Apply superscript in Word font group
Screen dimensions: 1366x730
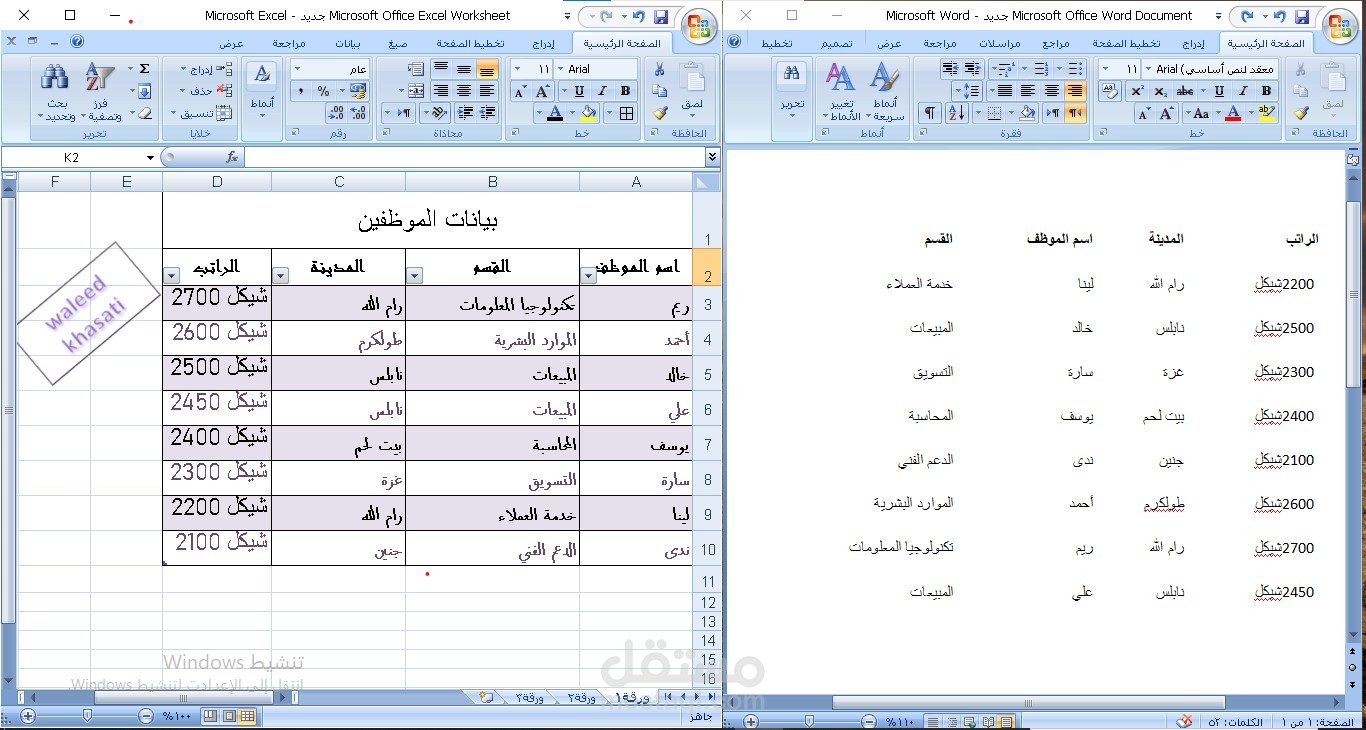[x=1138, y=91]
